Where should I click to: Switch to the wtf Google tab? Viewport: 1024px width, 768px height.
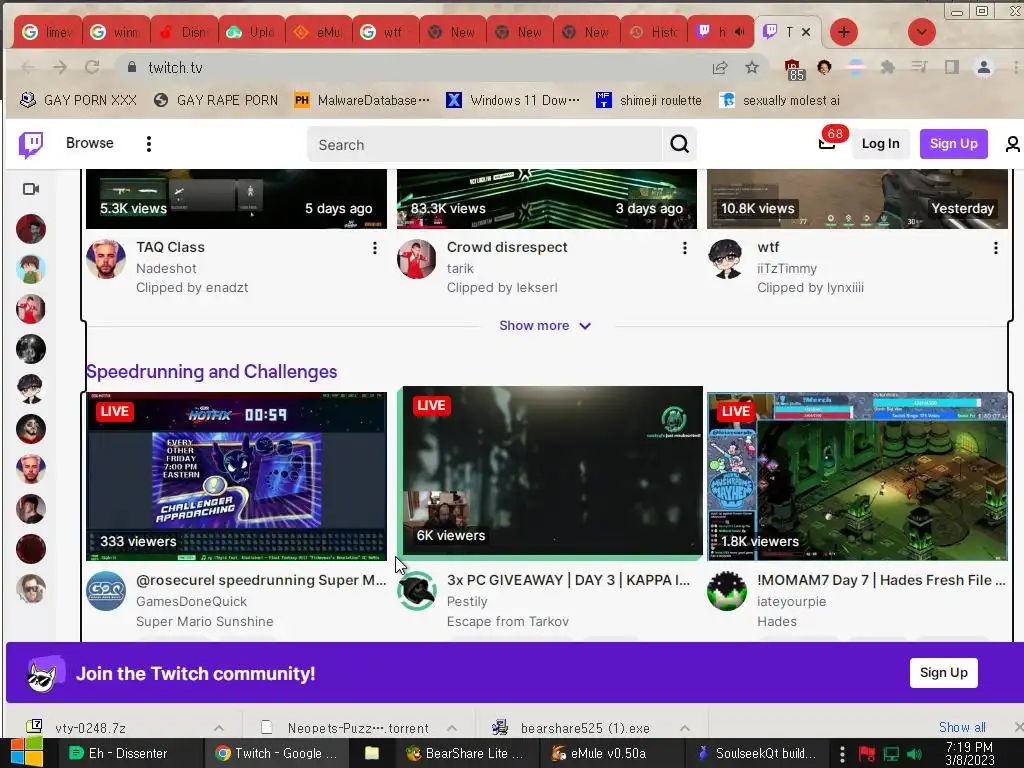point(386,32)
